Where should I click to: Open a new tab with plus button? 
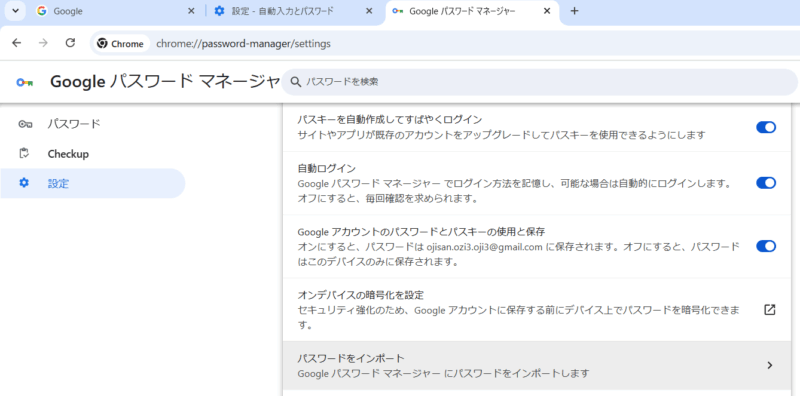[574, 11]
